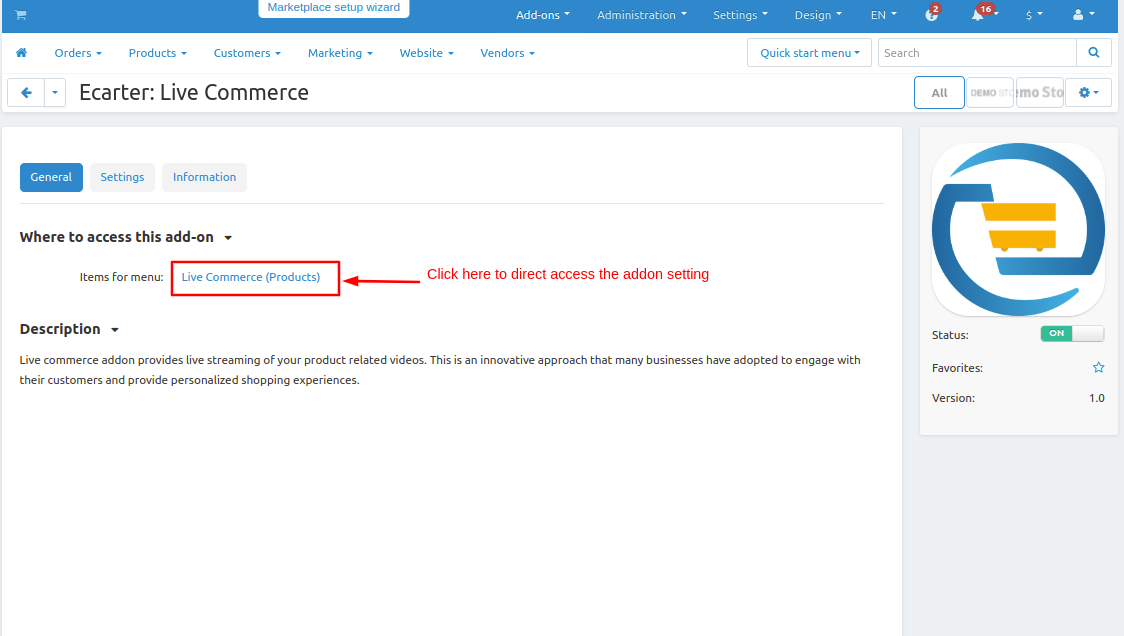Select the first DEMO storefront button

(990, 93)
